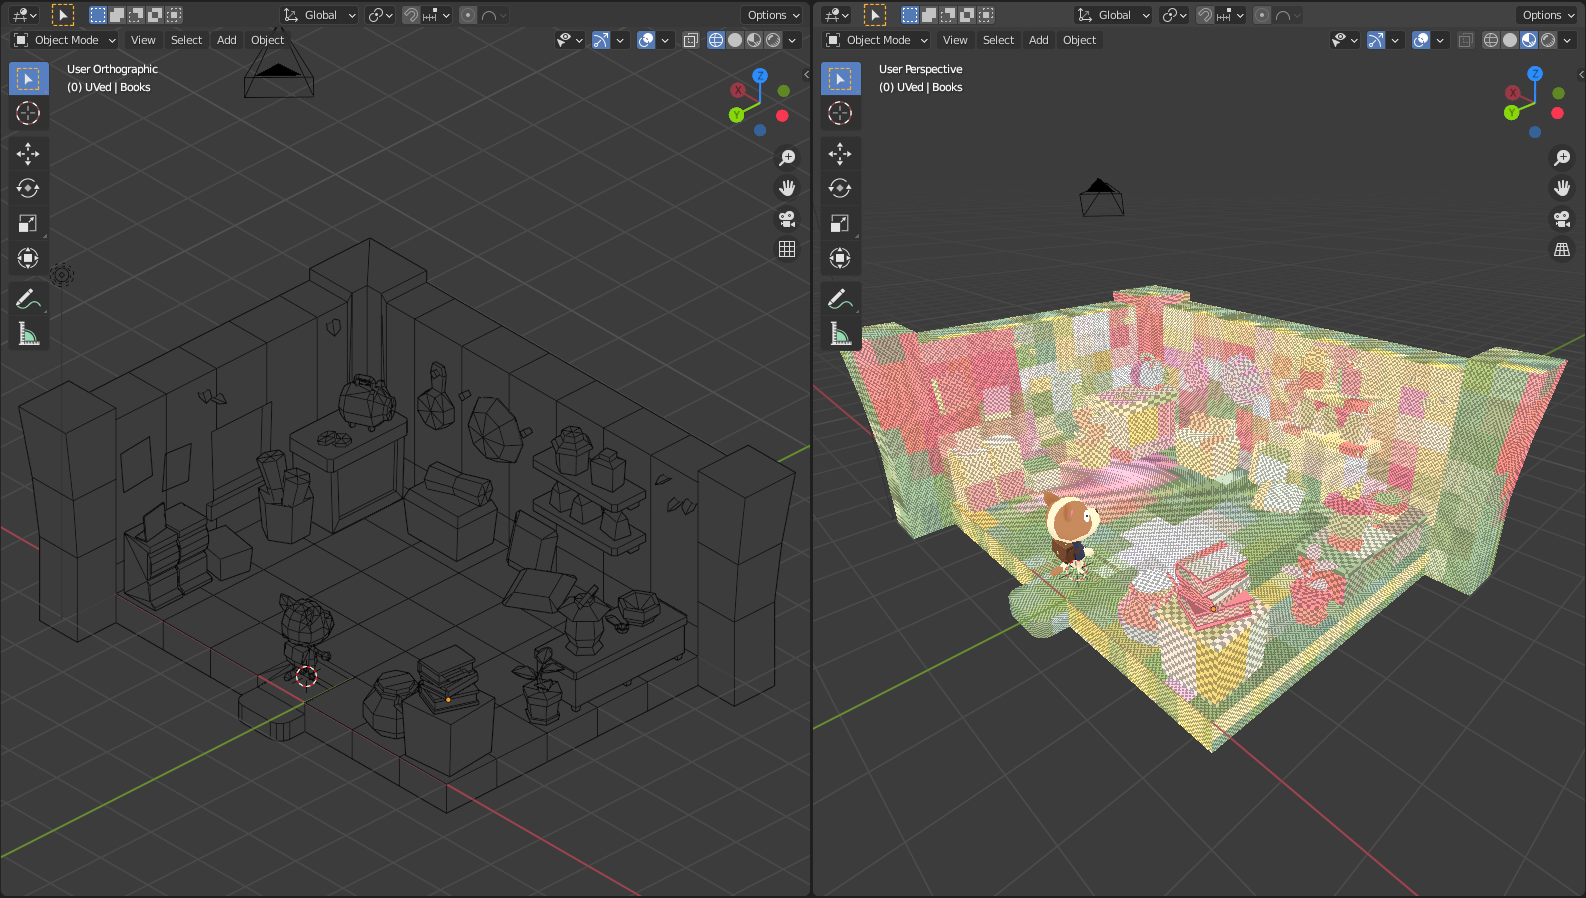This screenshot has height=898, width=1586.
Task: Open Options dropdown in right header
Action: [x=1548, y=15]
